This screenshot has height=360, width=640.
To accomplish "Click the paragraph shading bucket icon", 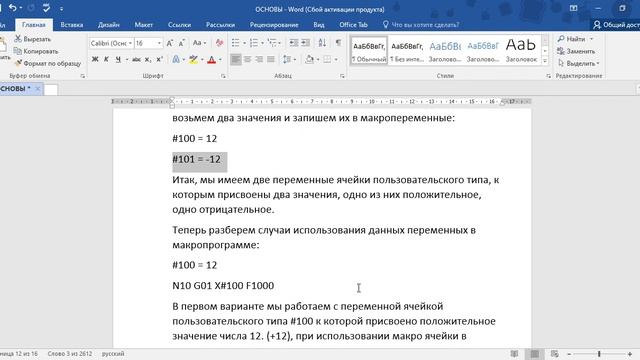I will tap(309, 60).
